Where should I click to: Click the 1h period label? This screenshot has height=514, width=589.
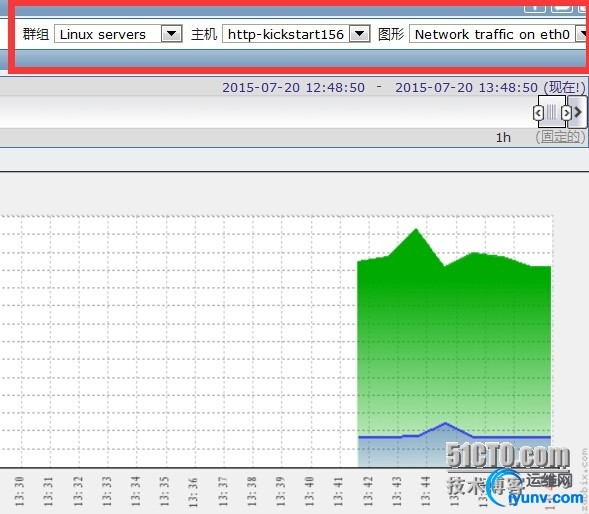point(503,138)
